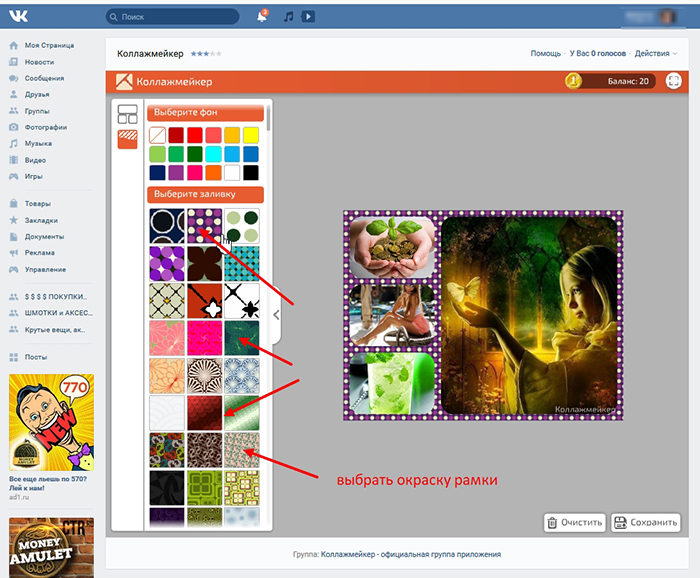Choose the purple background swatch
Screen dimensions: 700x578
coord(176,172)
